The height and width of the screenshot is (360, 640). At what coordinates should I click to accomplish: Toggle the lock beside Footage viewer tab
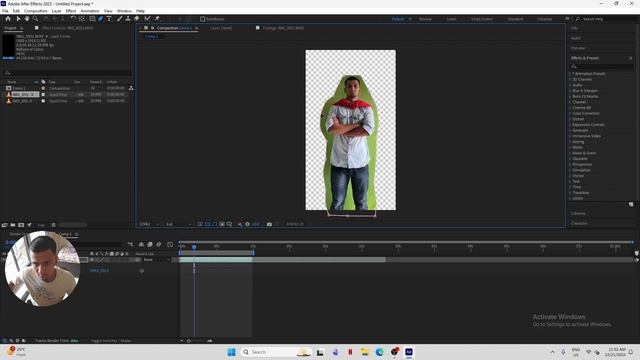[x=258, y=28]
